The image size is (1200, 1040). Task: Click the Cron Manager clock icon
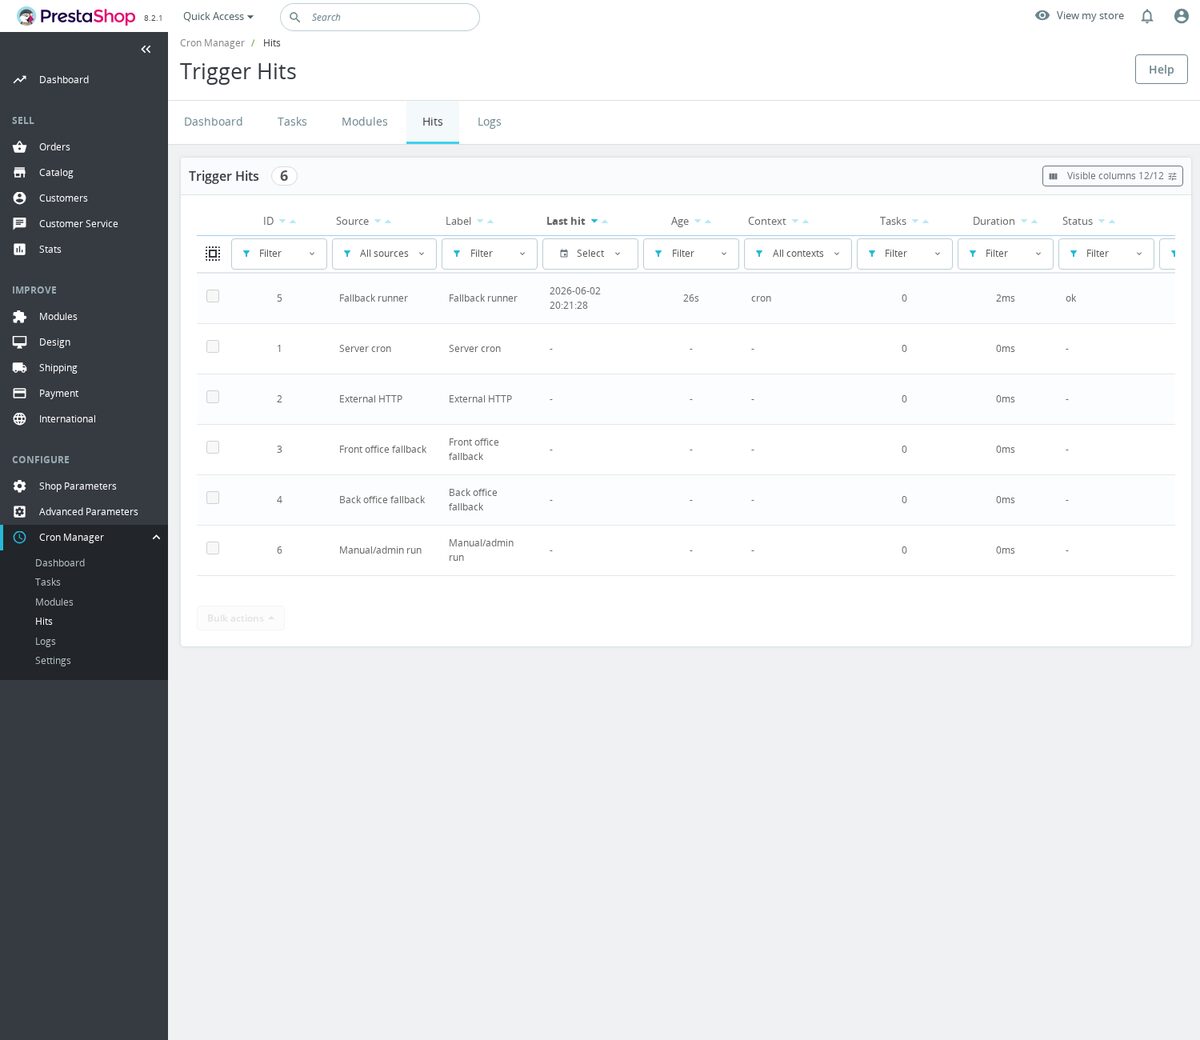(x=19, y=537)
